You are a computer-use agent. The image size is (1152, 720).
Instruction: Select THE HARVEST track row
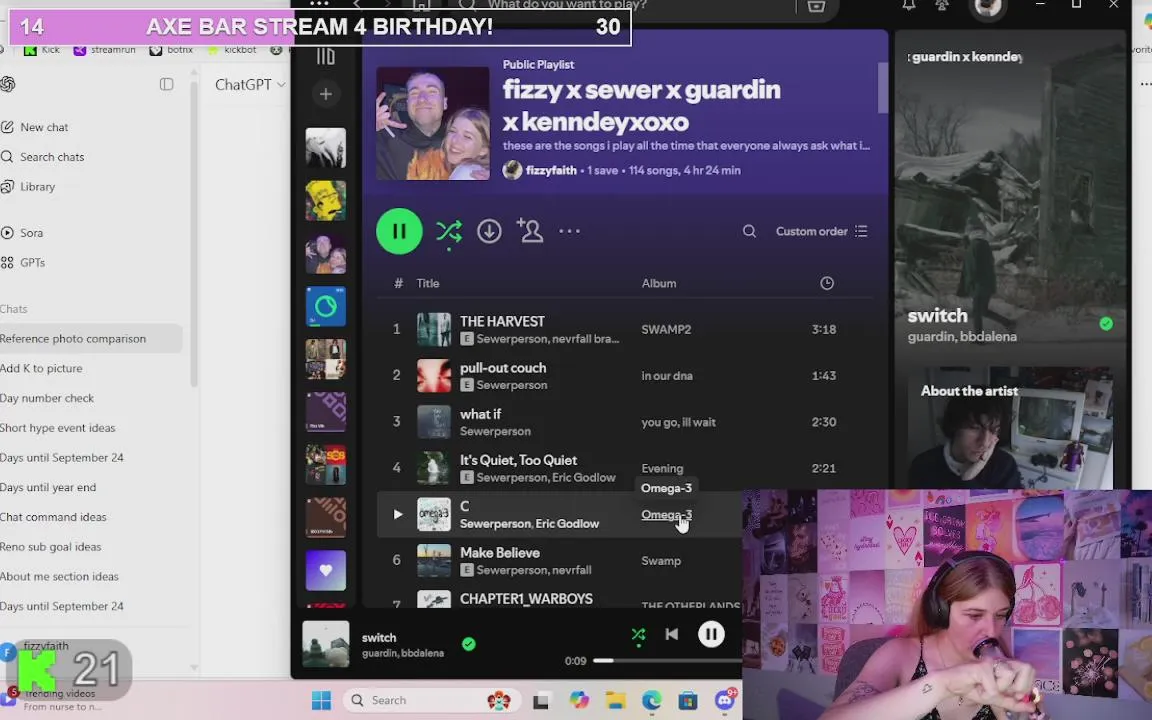click(x=624, y=329)
